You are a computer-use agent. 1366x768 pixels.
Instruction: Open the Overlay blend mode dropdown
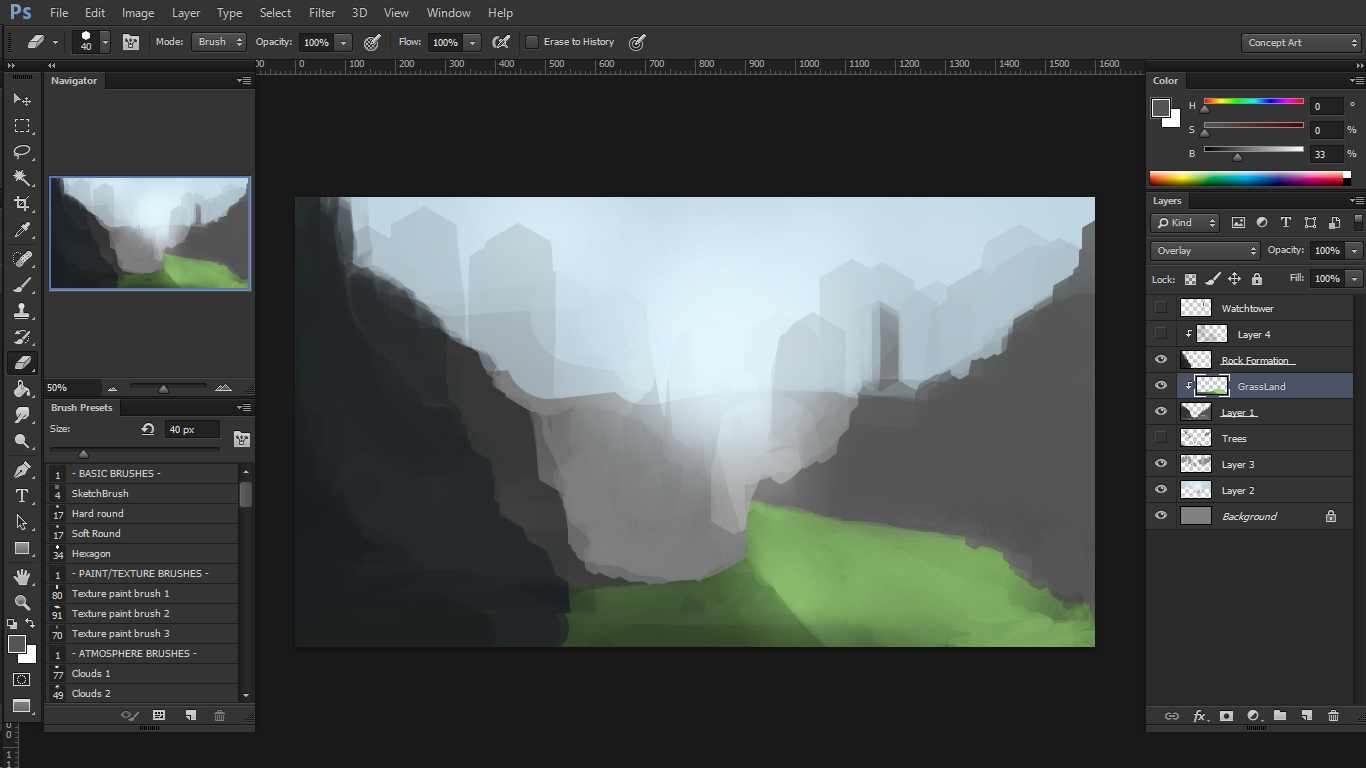[1205, 251]
